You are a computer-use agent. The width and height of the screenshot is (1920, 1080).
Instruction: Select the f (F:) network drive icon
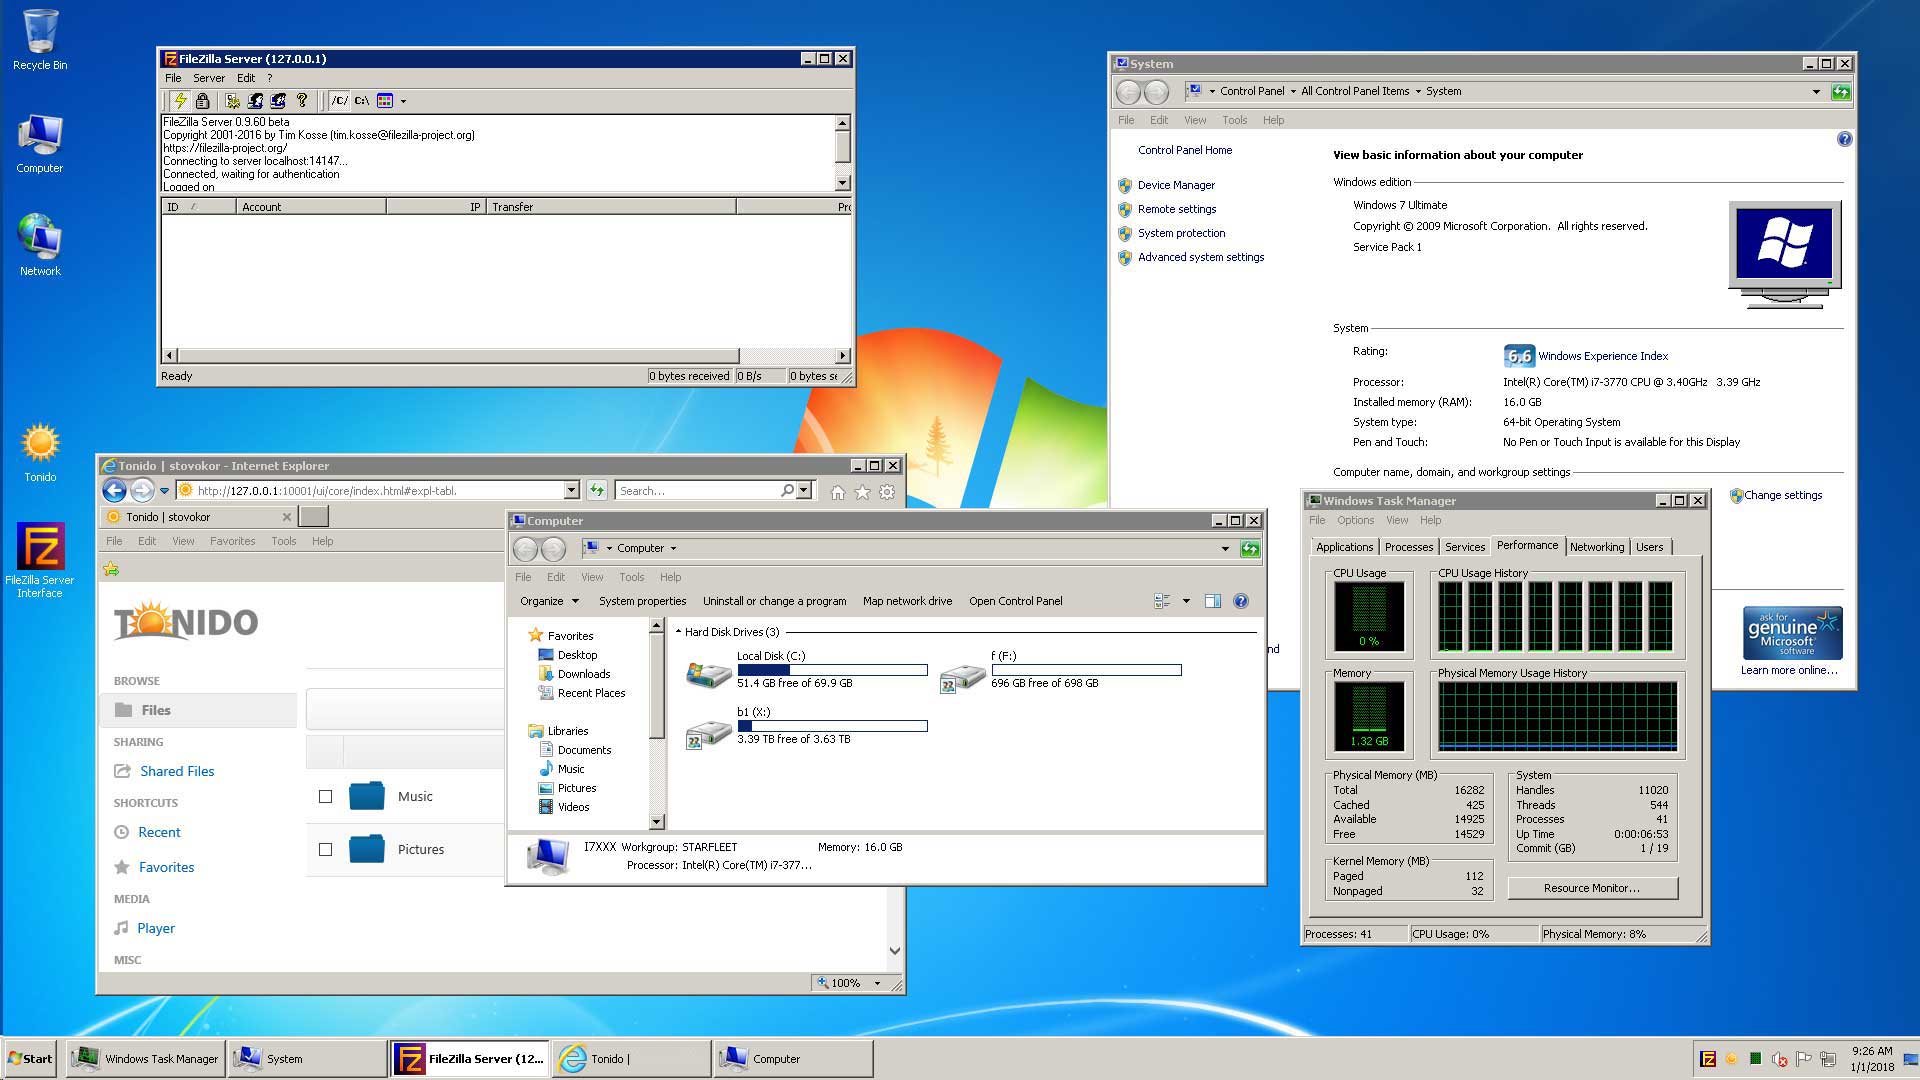963,677
